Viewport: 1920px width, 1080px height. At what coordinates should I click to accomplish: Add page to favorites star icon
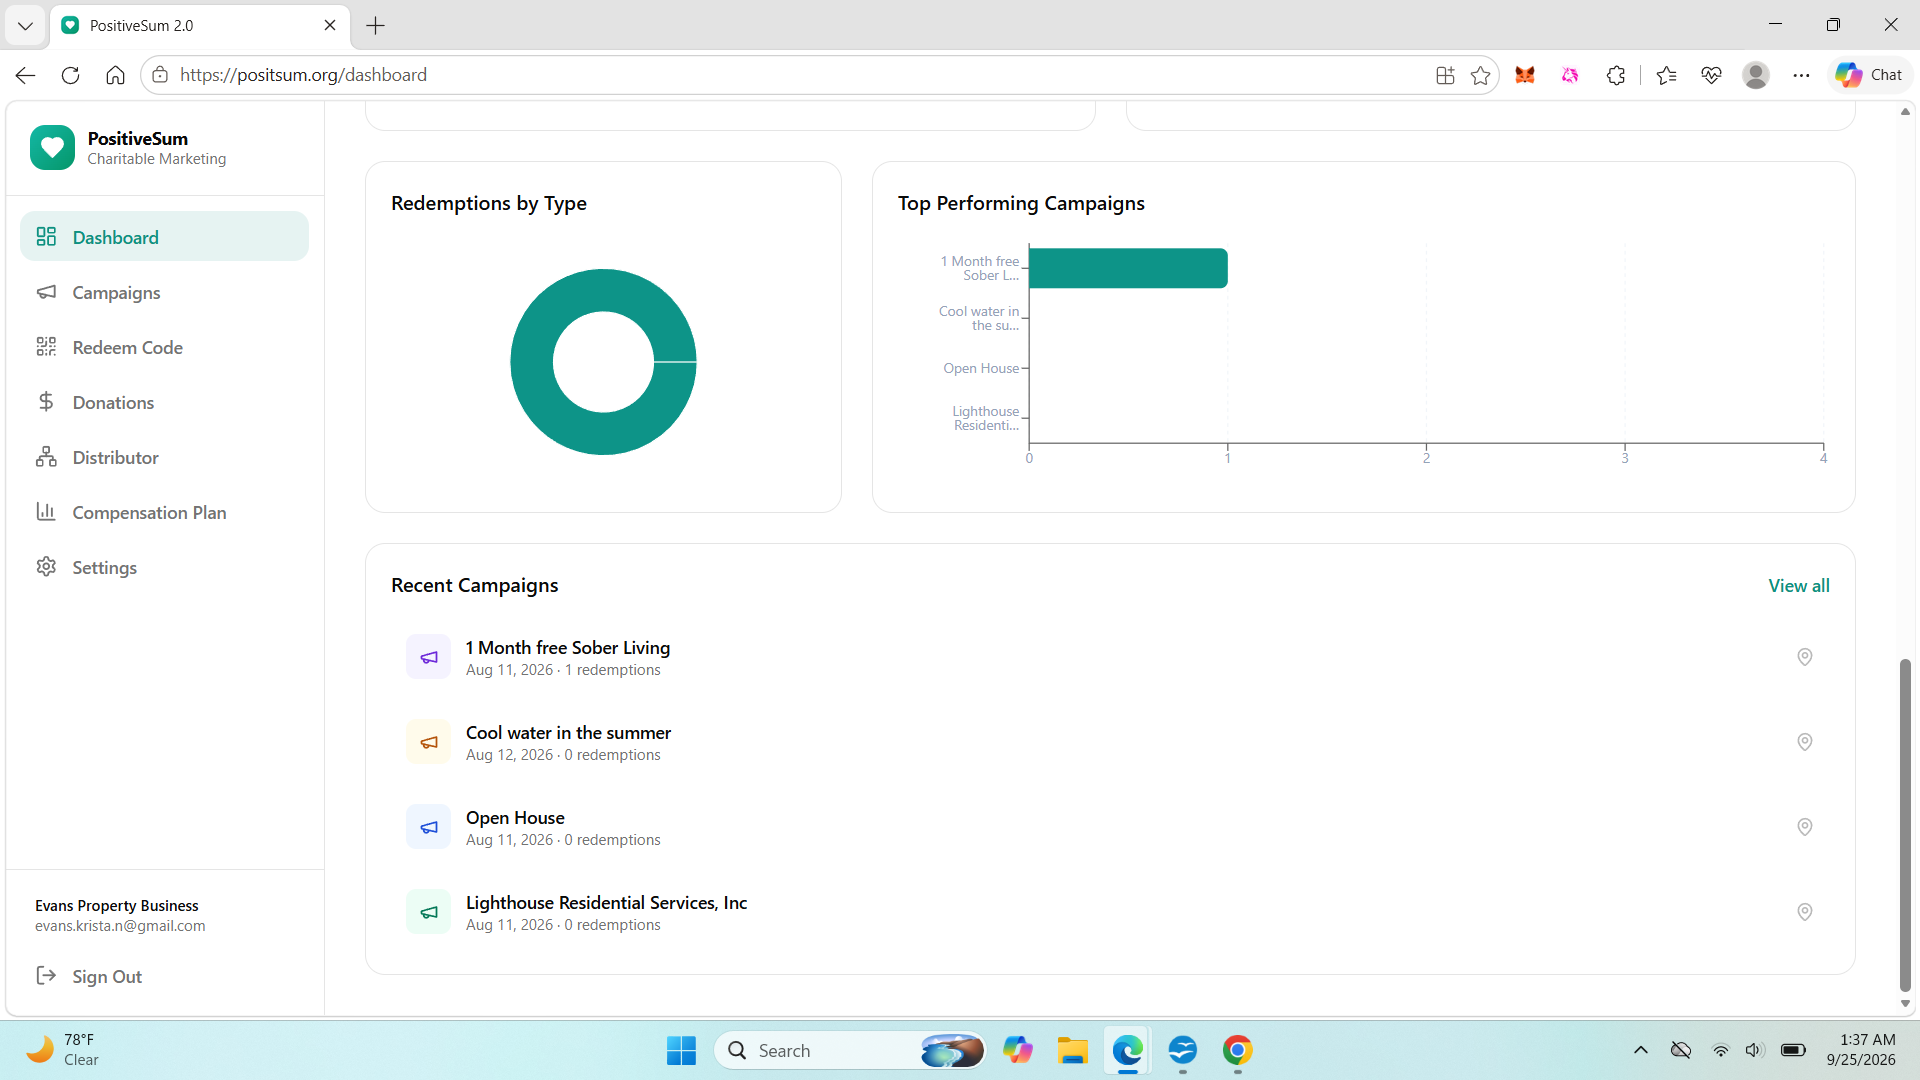(1480, 75)
